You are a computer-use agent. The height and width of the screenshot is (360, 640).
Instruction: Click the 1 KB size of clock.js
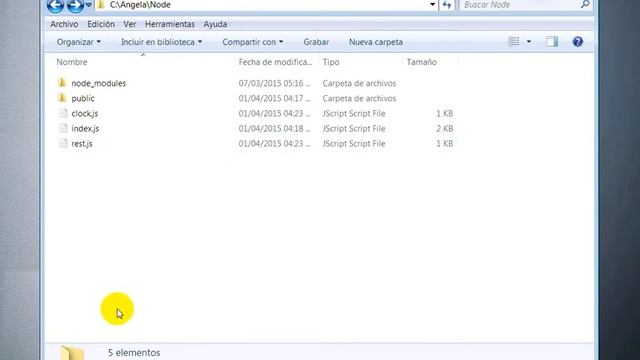coord(444,113)
